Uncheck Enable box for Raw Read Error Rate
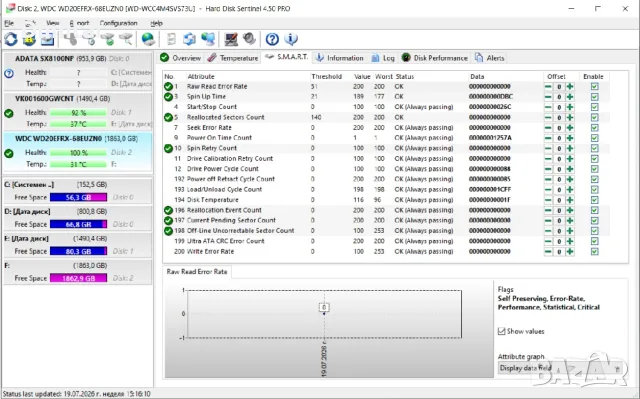Viewport: 640px width, 399px height. coord(594,86)
